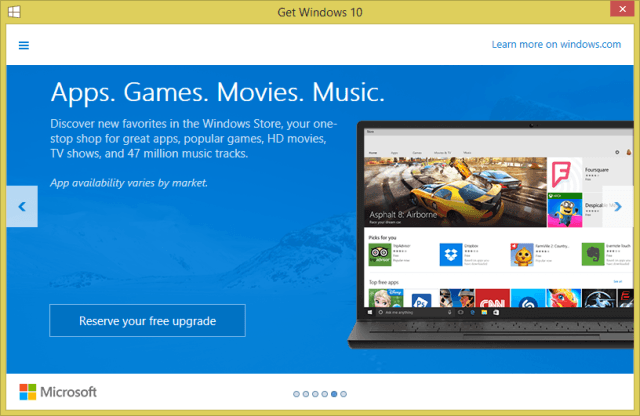Select the second pagination dot
The width and height of the screenshot is (640, 416).
pos(306,394)
